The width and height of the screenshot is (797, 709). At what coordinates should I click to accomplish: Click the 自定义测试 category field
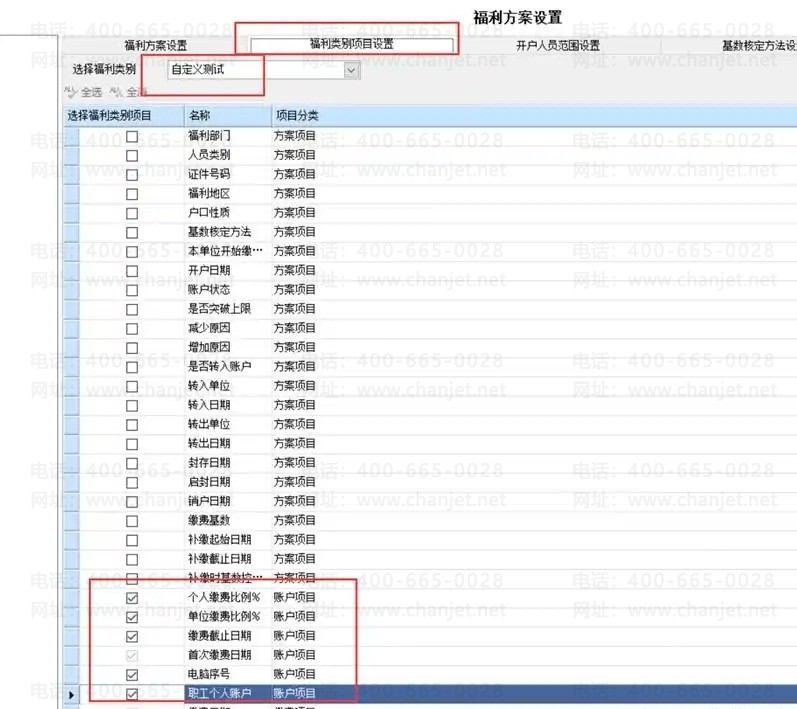[250, 71]
